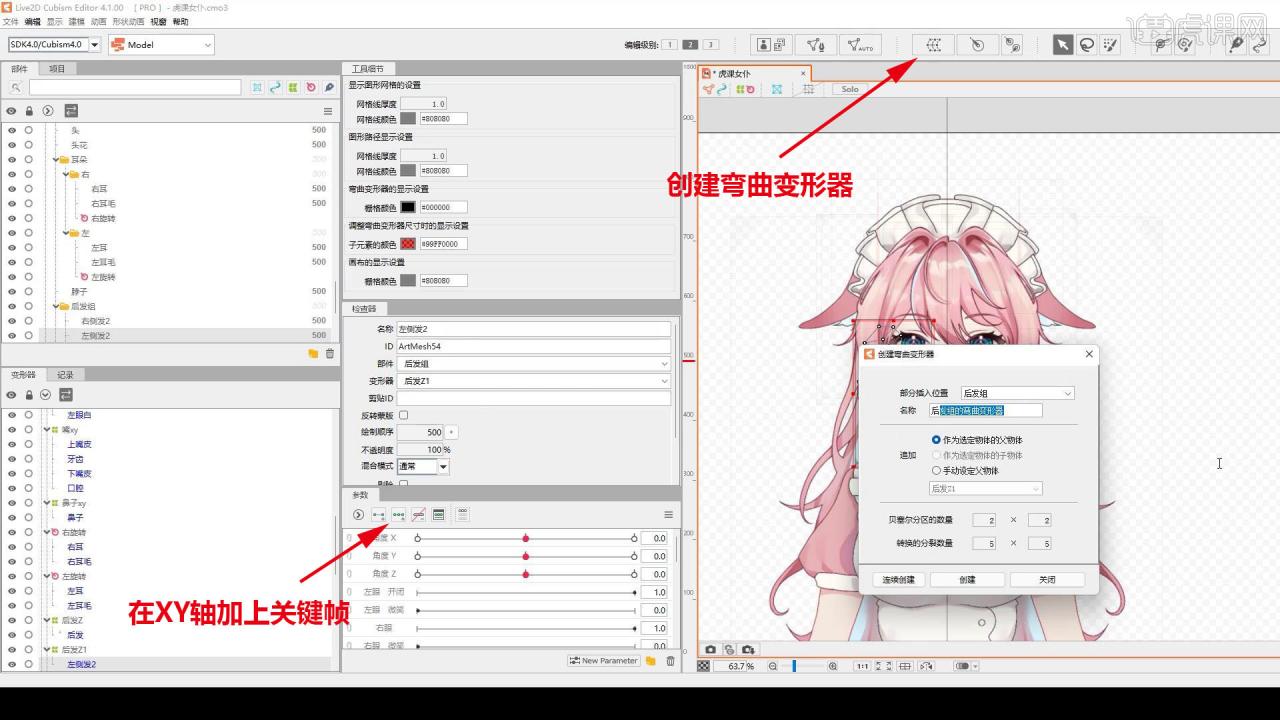Image resolution: width=1280 pixels, height=720 pixels.
Task: Select the 手动设定父物体 radio option
Action: tap(936, 471)
